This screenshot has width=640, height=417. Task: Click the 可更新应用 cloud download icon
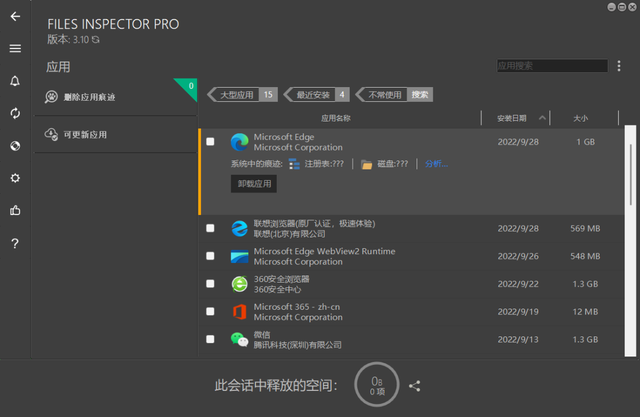pos(51,134)
